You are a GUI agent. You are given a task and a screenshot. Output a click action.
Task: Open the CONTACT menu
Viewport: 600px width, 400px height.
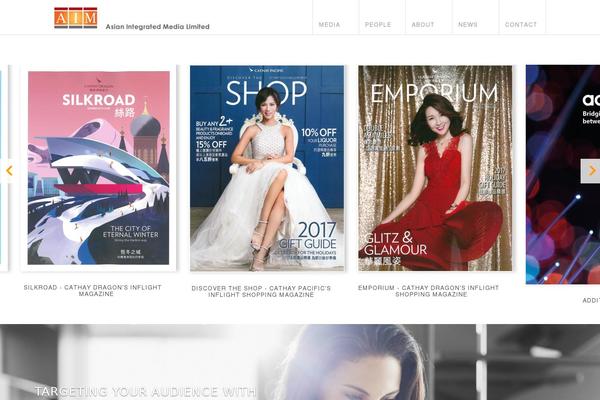pyautogui.click(x=520, y=24)
